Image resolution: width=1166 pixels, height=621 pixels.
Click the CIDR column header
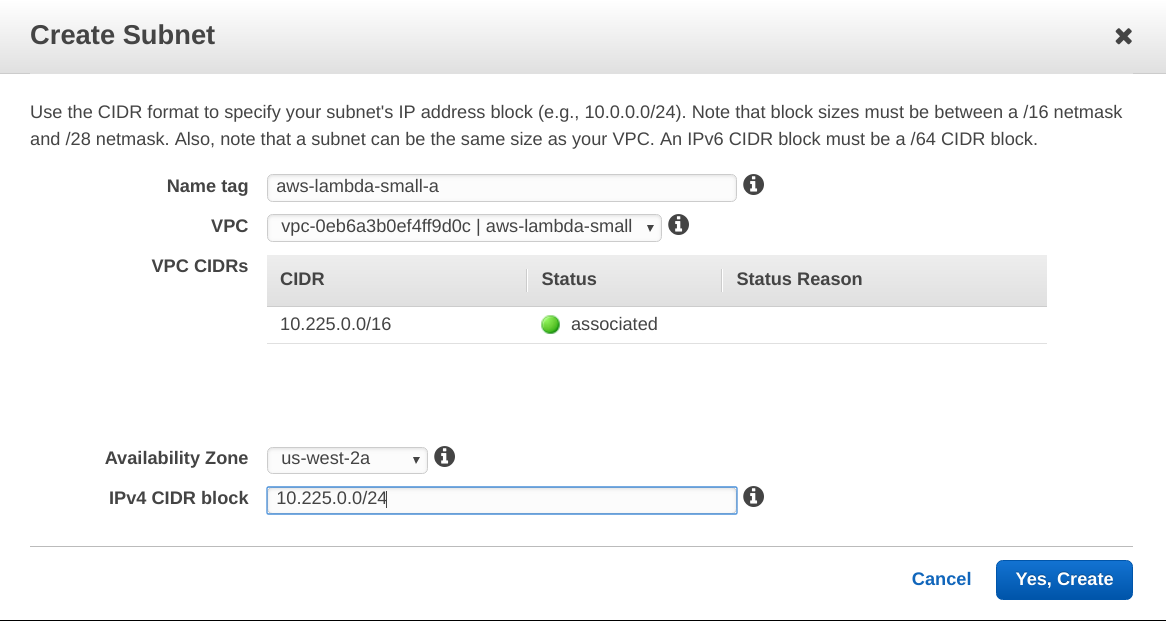click(303, 279)
